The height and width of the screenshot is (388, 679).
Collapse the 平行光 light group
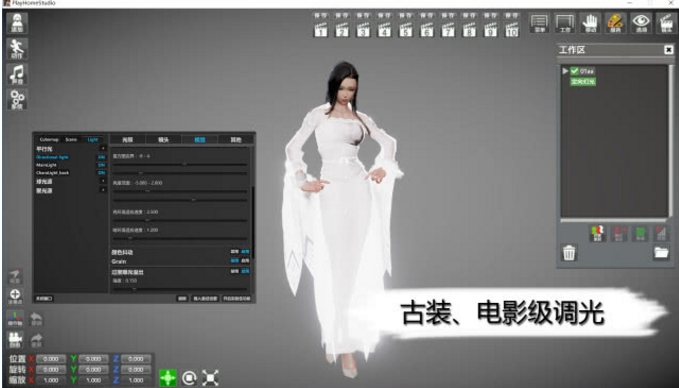103,149
